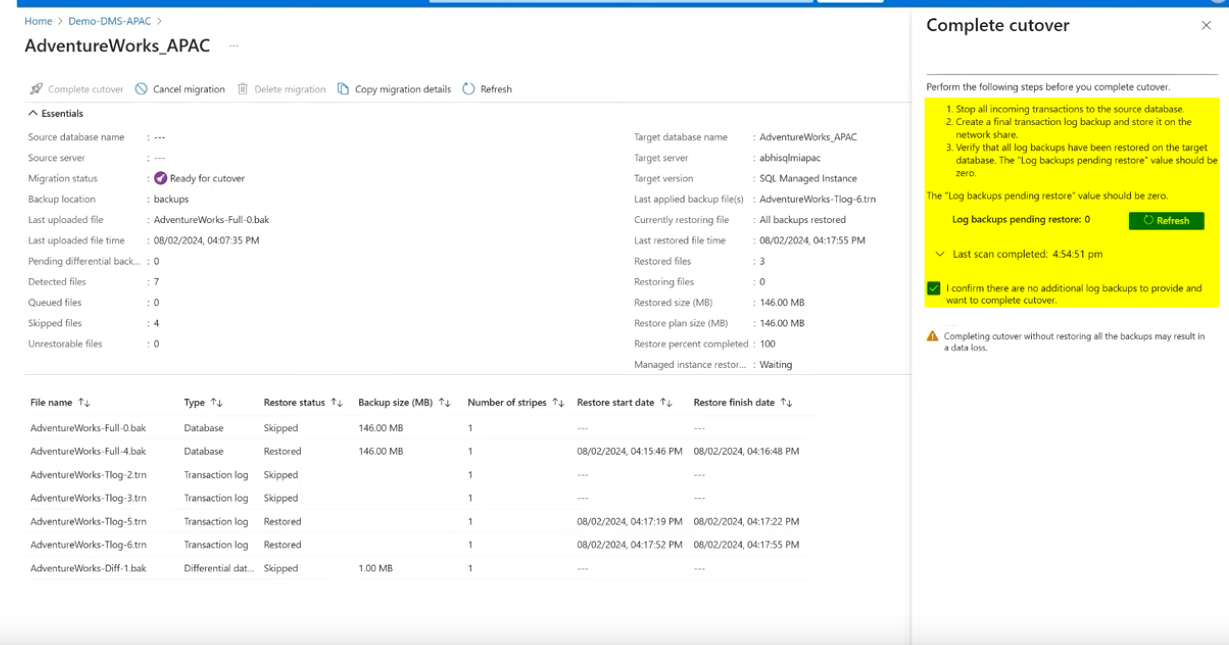Click the toolbar Refresh icon
The height and width of the screenshot is (645, 1229).
(x=469, y=89)
